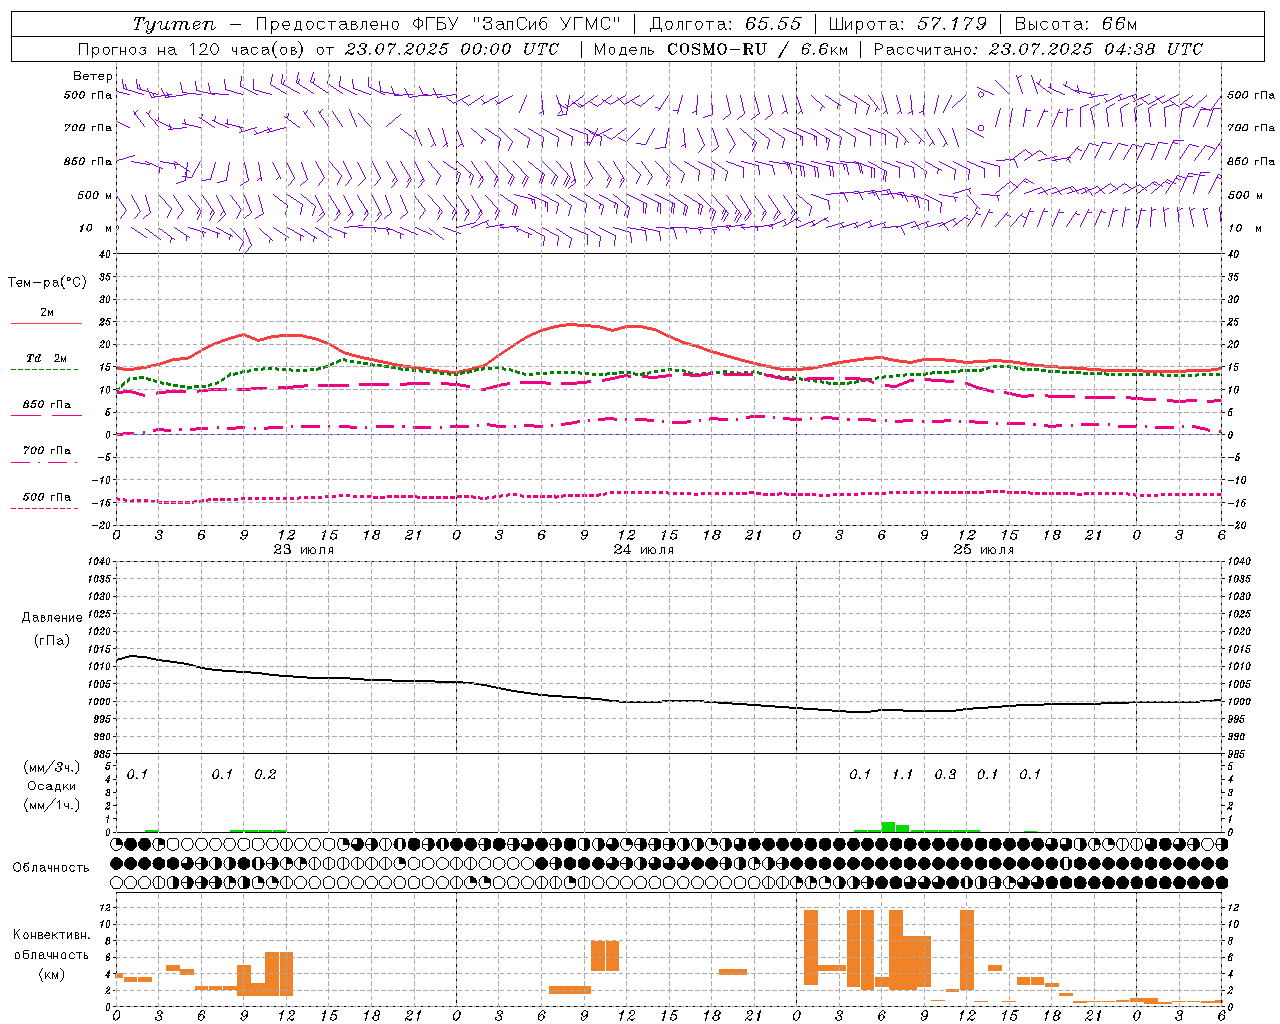Click the Давление panel label
Image resolution: width=1280 pixels, height=1024 pixels.
tap(52, 618)
